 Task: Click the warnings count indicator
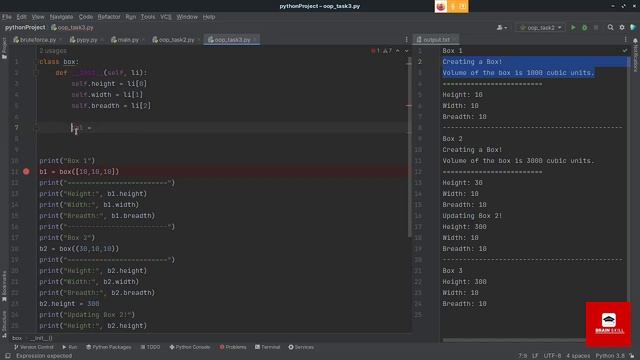(x=387, y=51)
